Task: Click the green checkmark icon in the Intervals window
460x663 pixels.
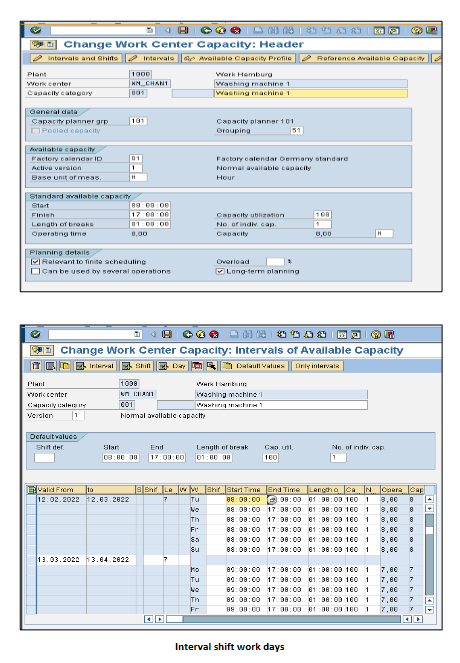Action: [x=36, y=334]
